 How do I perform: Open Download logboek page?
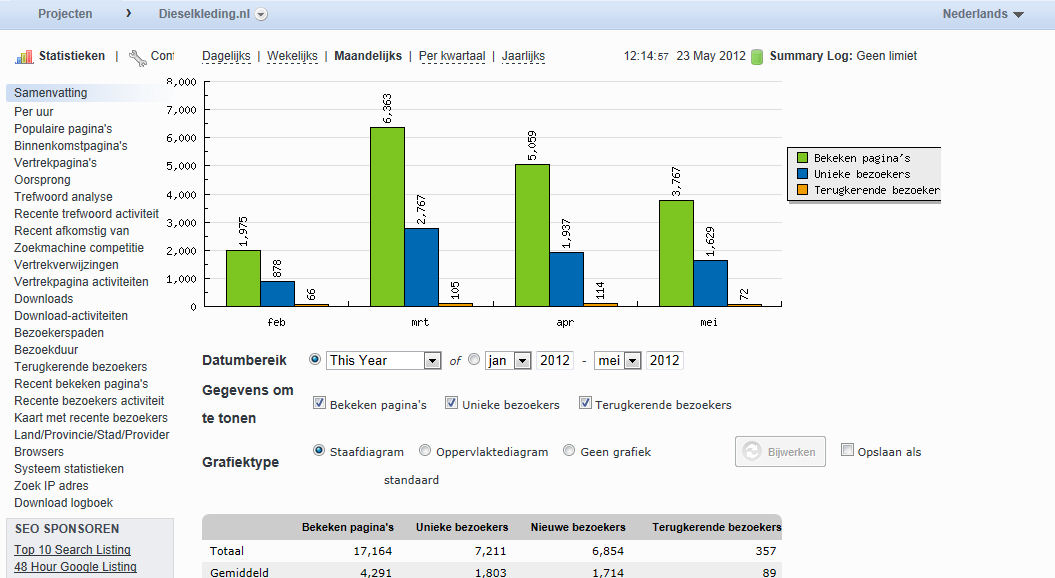point(63,503)
